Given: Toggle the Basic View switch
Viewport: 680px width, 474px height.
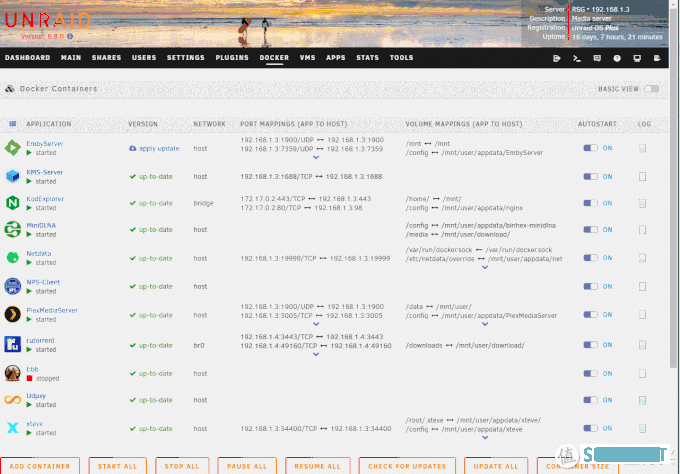Looking at the screenshot, I should (651, 88).
